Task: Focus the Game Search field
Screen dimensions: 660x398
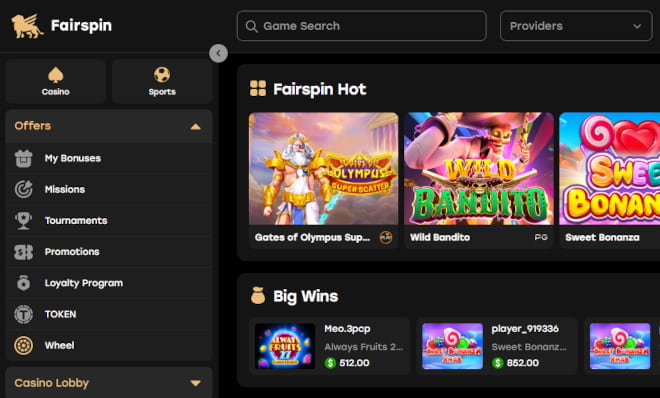Action: tap(362, 26)
